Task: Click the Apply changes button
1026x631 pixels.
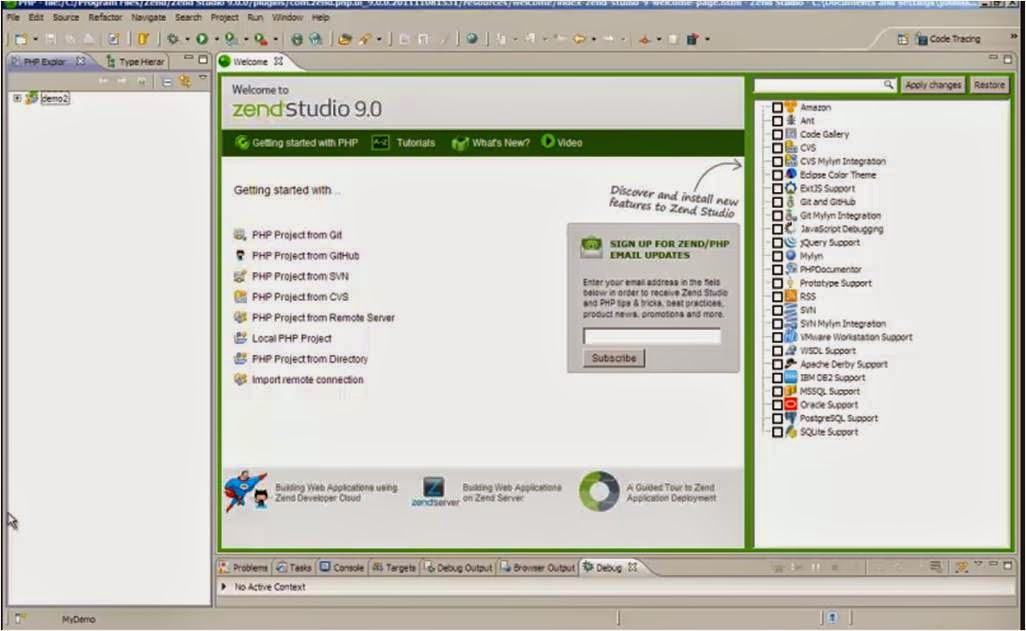Action: click(x=933, y=85)
